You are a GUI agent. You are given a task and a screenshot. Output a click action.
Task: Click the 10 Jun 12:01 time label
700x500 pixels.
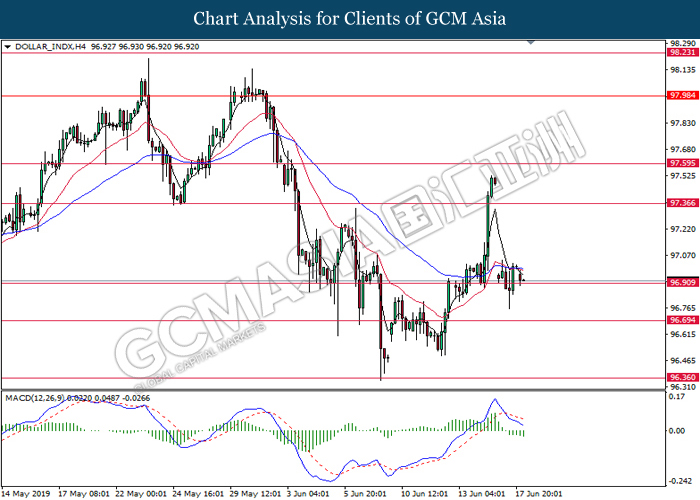click(425, 494)
